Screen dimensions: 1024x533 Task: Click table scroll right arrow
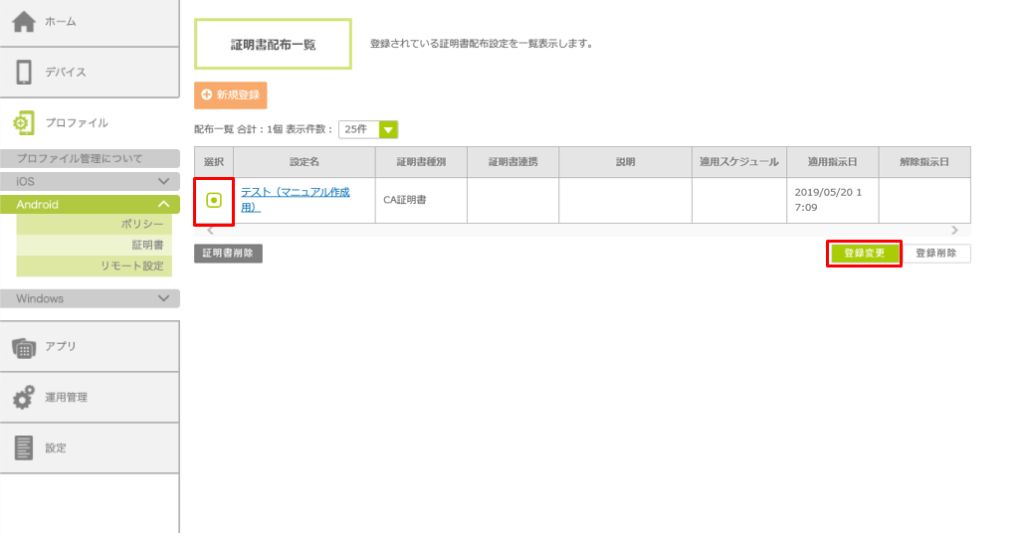(x=955, y=231)
